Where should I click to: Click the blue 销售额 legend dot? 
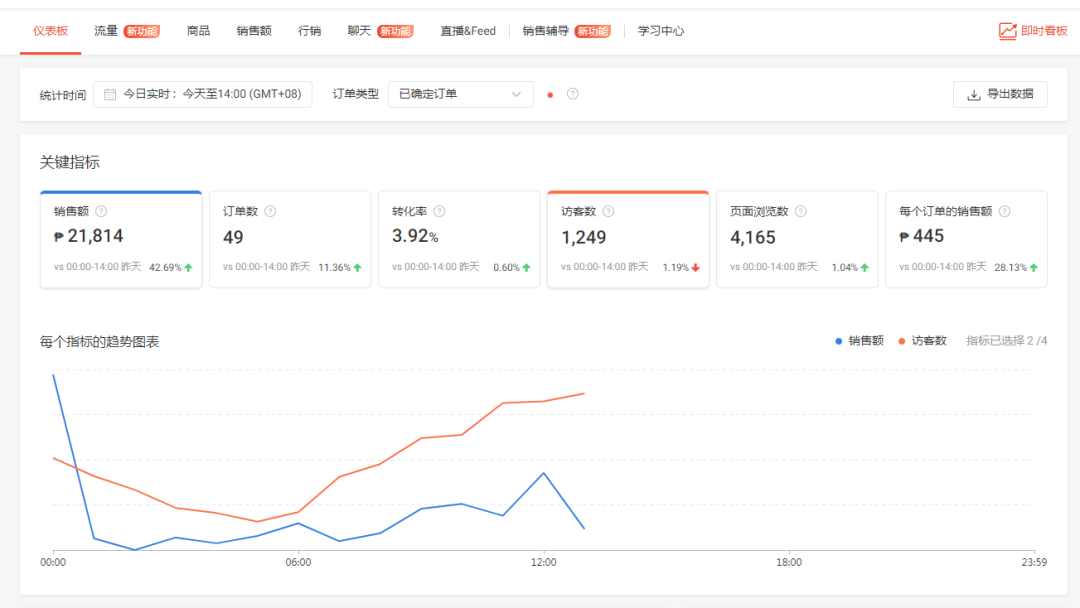[838, 341]
